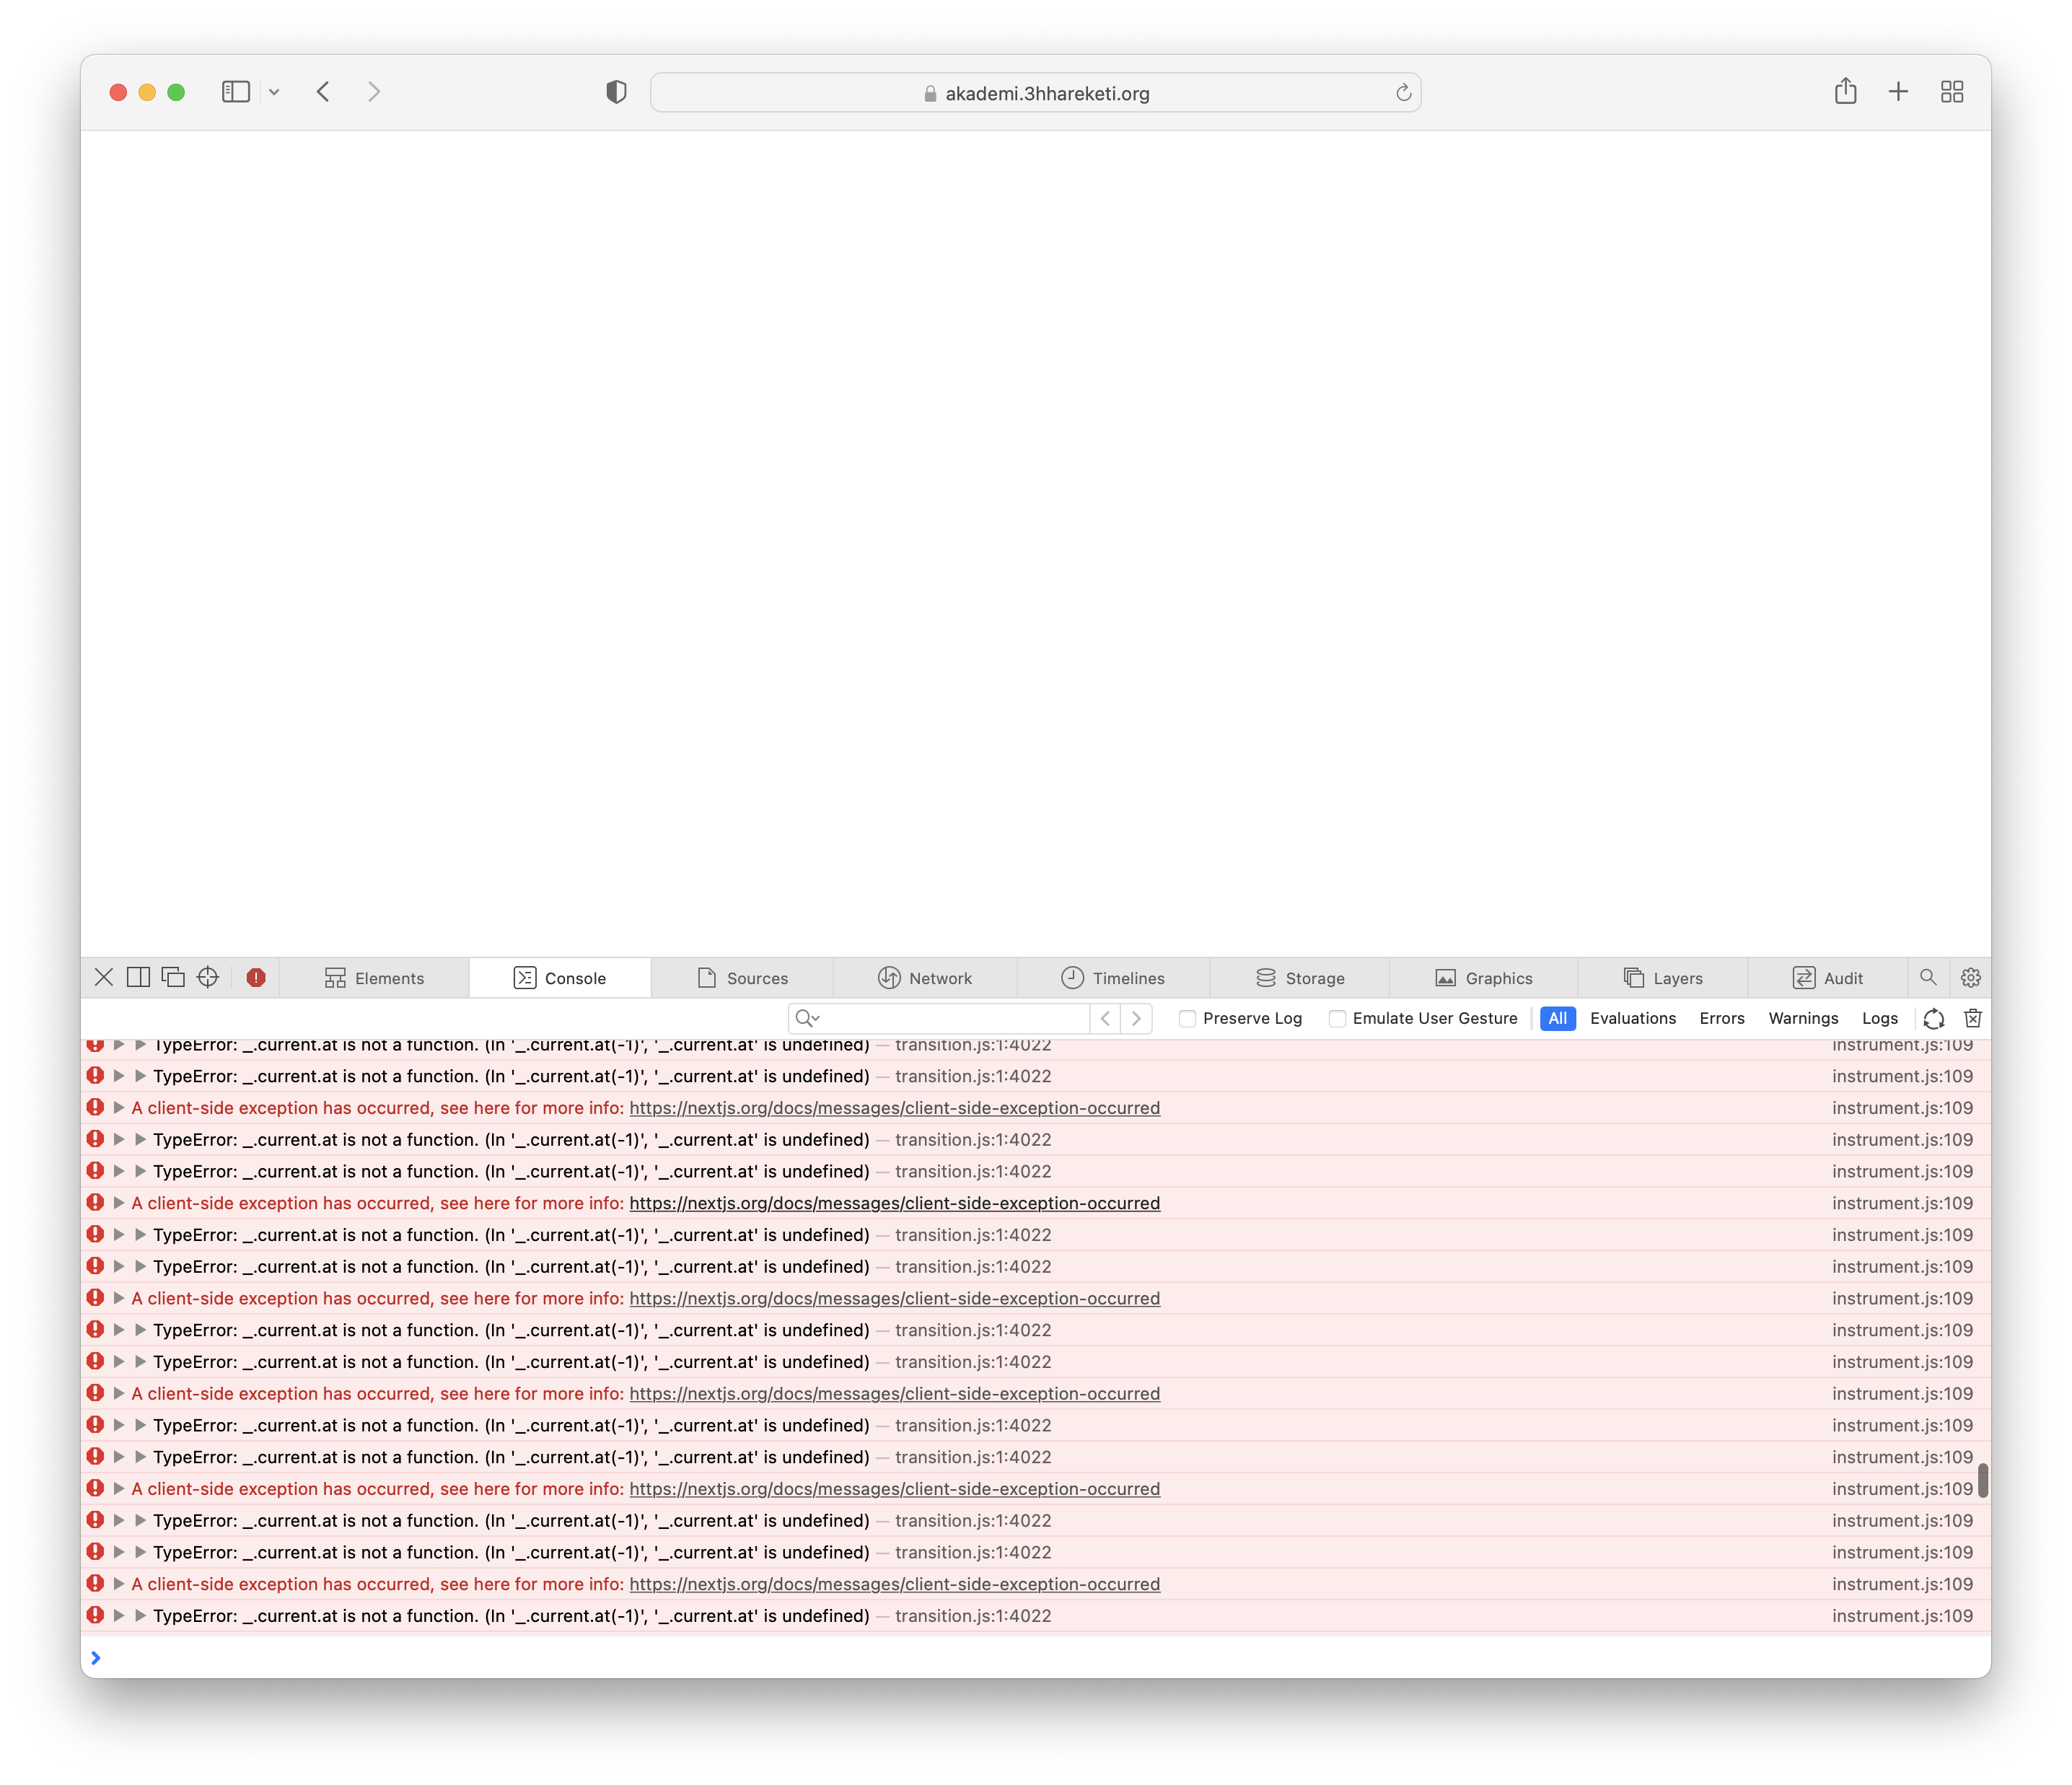
Task: Close the Web Inspector
Action: (104, 977)
